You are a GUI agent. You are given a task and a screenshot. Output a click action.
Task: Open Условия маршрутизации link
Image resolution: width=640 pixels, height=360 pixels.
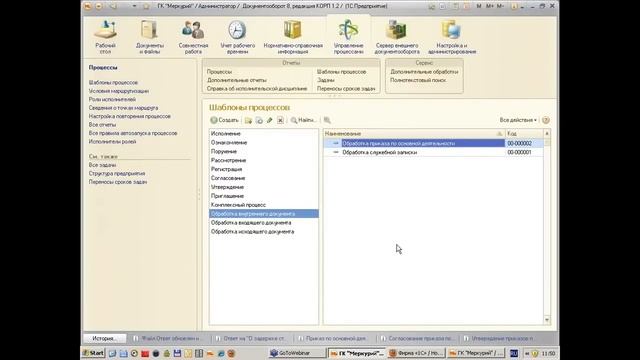[119, 91]
